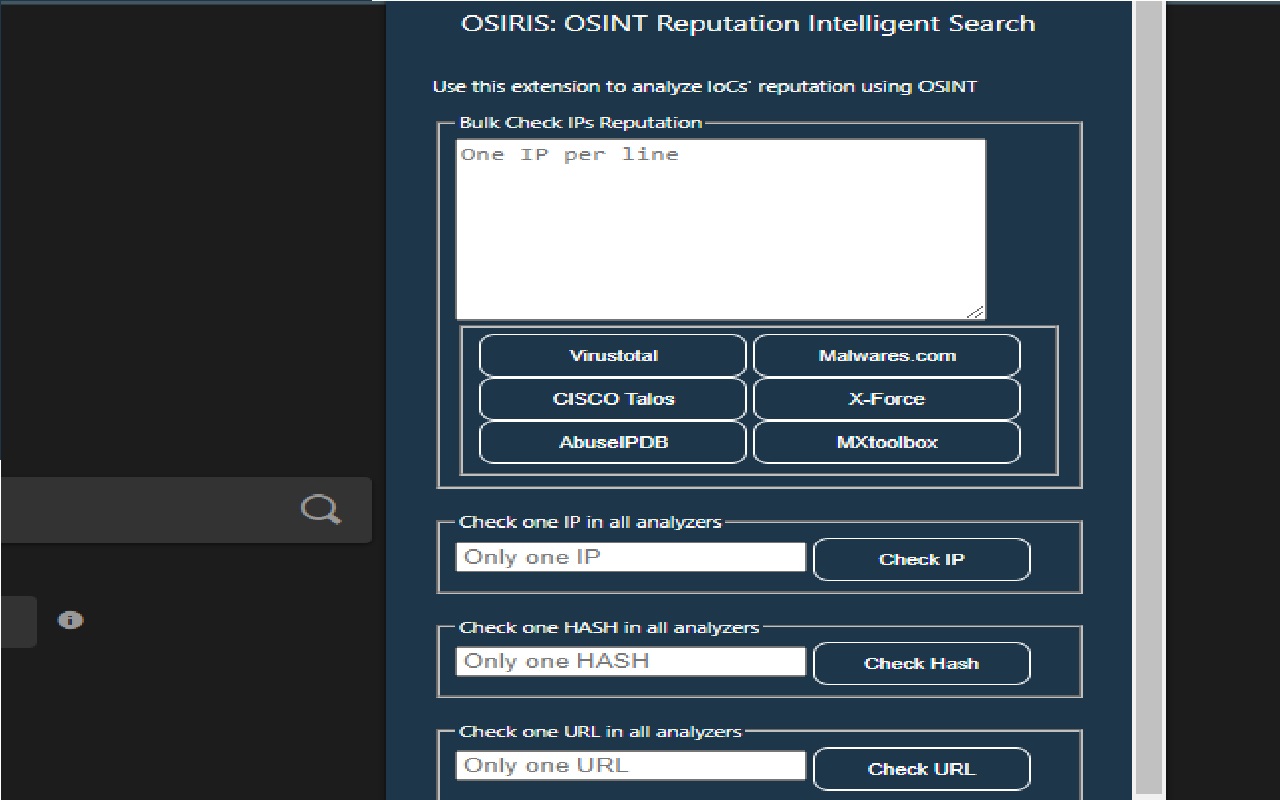Run X-Force reputation check
Screen dimensions: 1280x800
click(x=887, y=399)
